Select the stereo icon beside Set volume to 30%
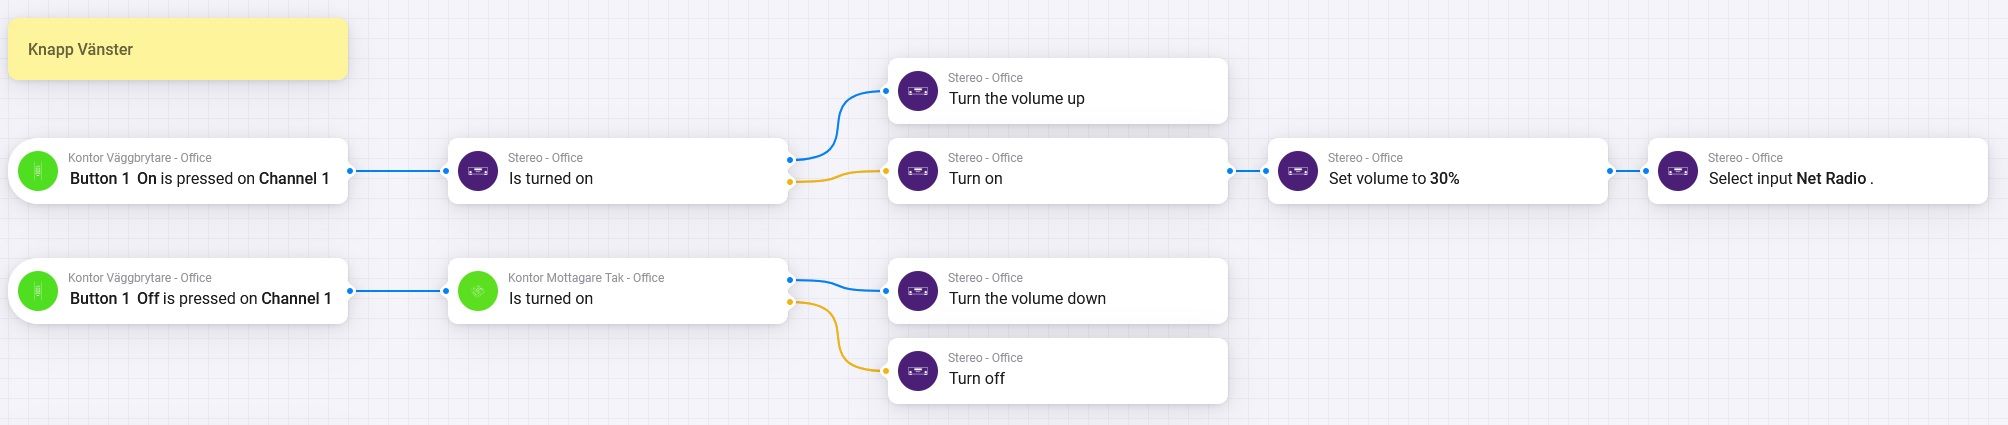The width and height of the screenshot is (2008, 425). 1298,171
